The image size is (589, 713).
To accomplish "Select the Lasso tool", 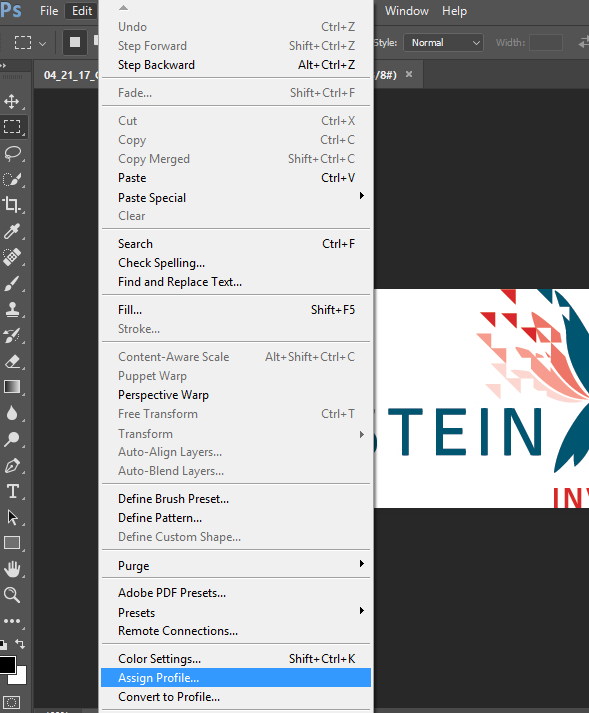I will pyautogui.click(x=12, y=154).
